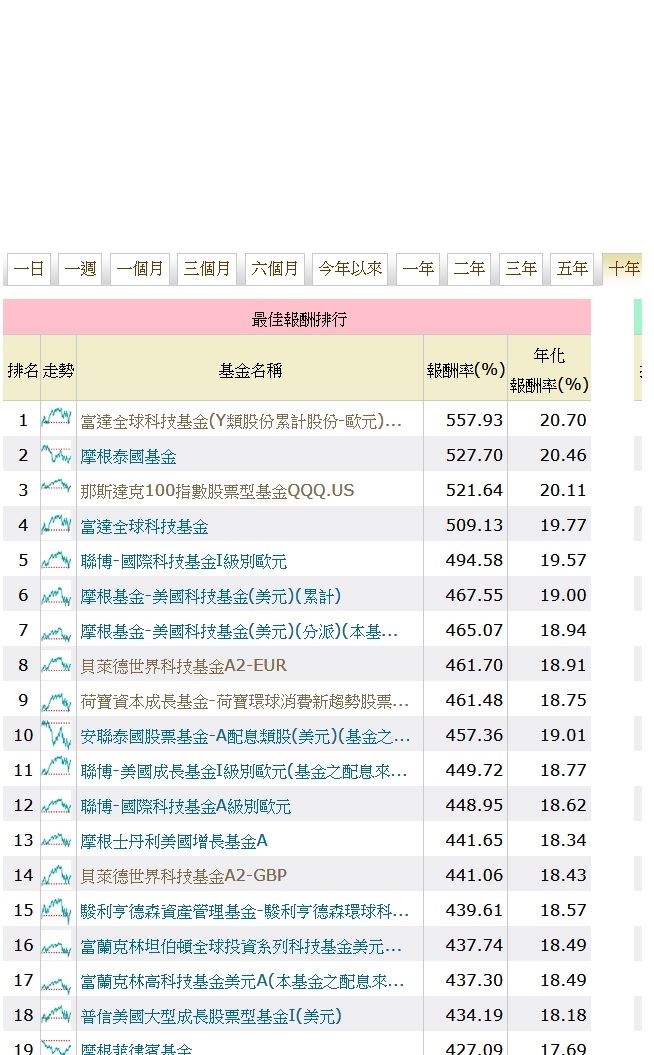Click return value 557.93

pos(474,420)
